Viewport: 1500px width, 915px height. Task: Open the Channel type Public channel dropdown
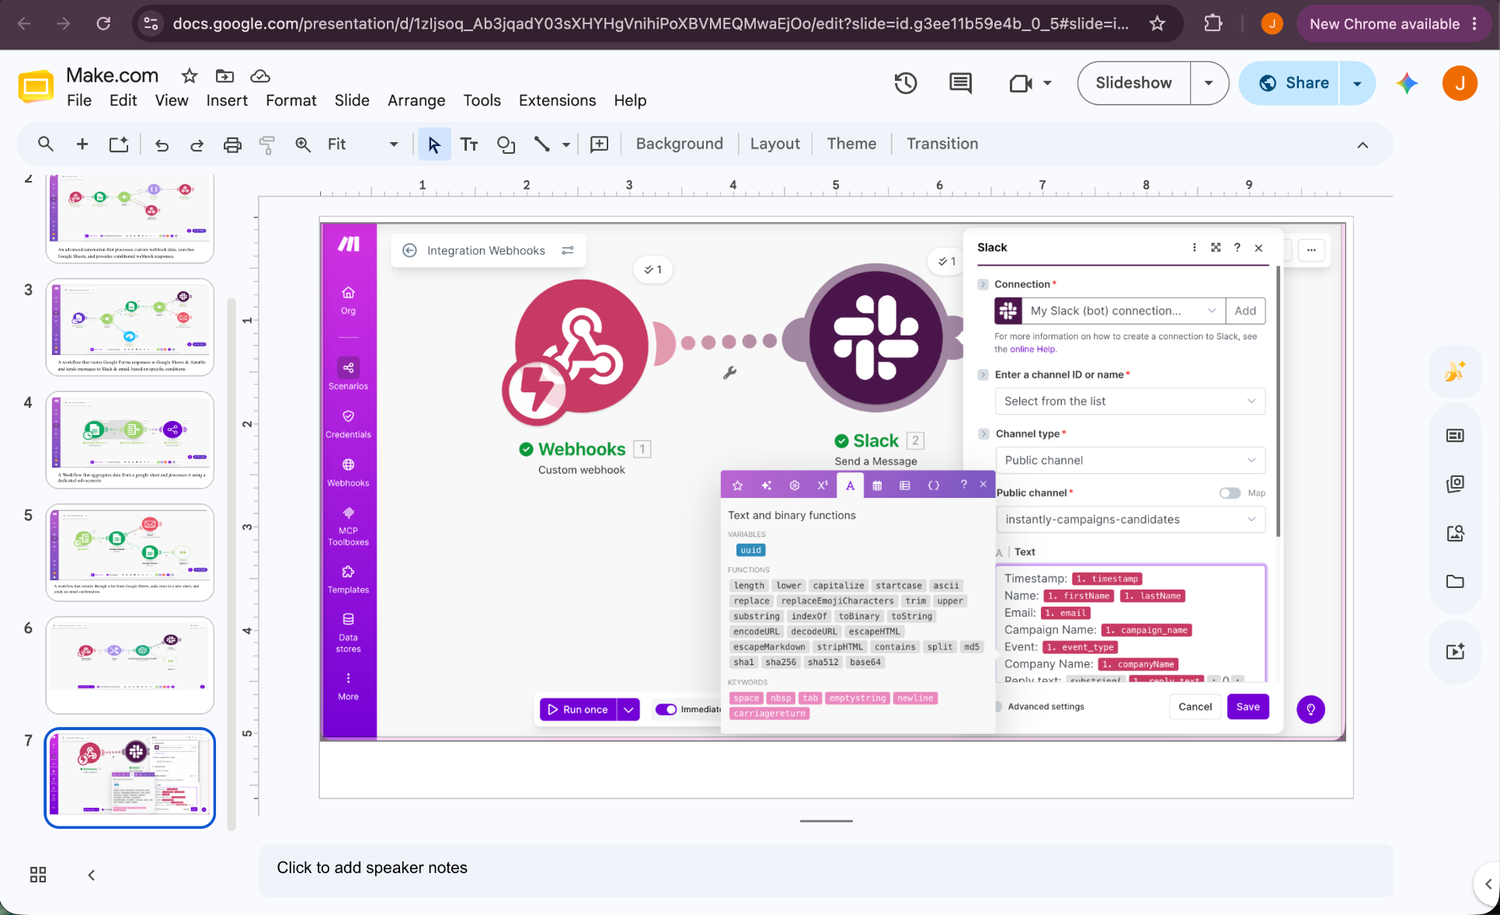coord(1130,460)
